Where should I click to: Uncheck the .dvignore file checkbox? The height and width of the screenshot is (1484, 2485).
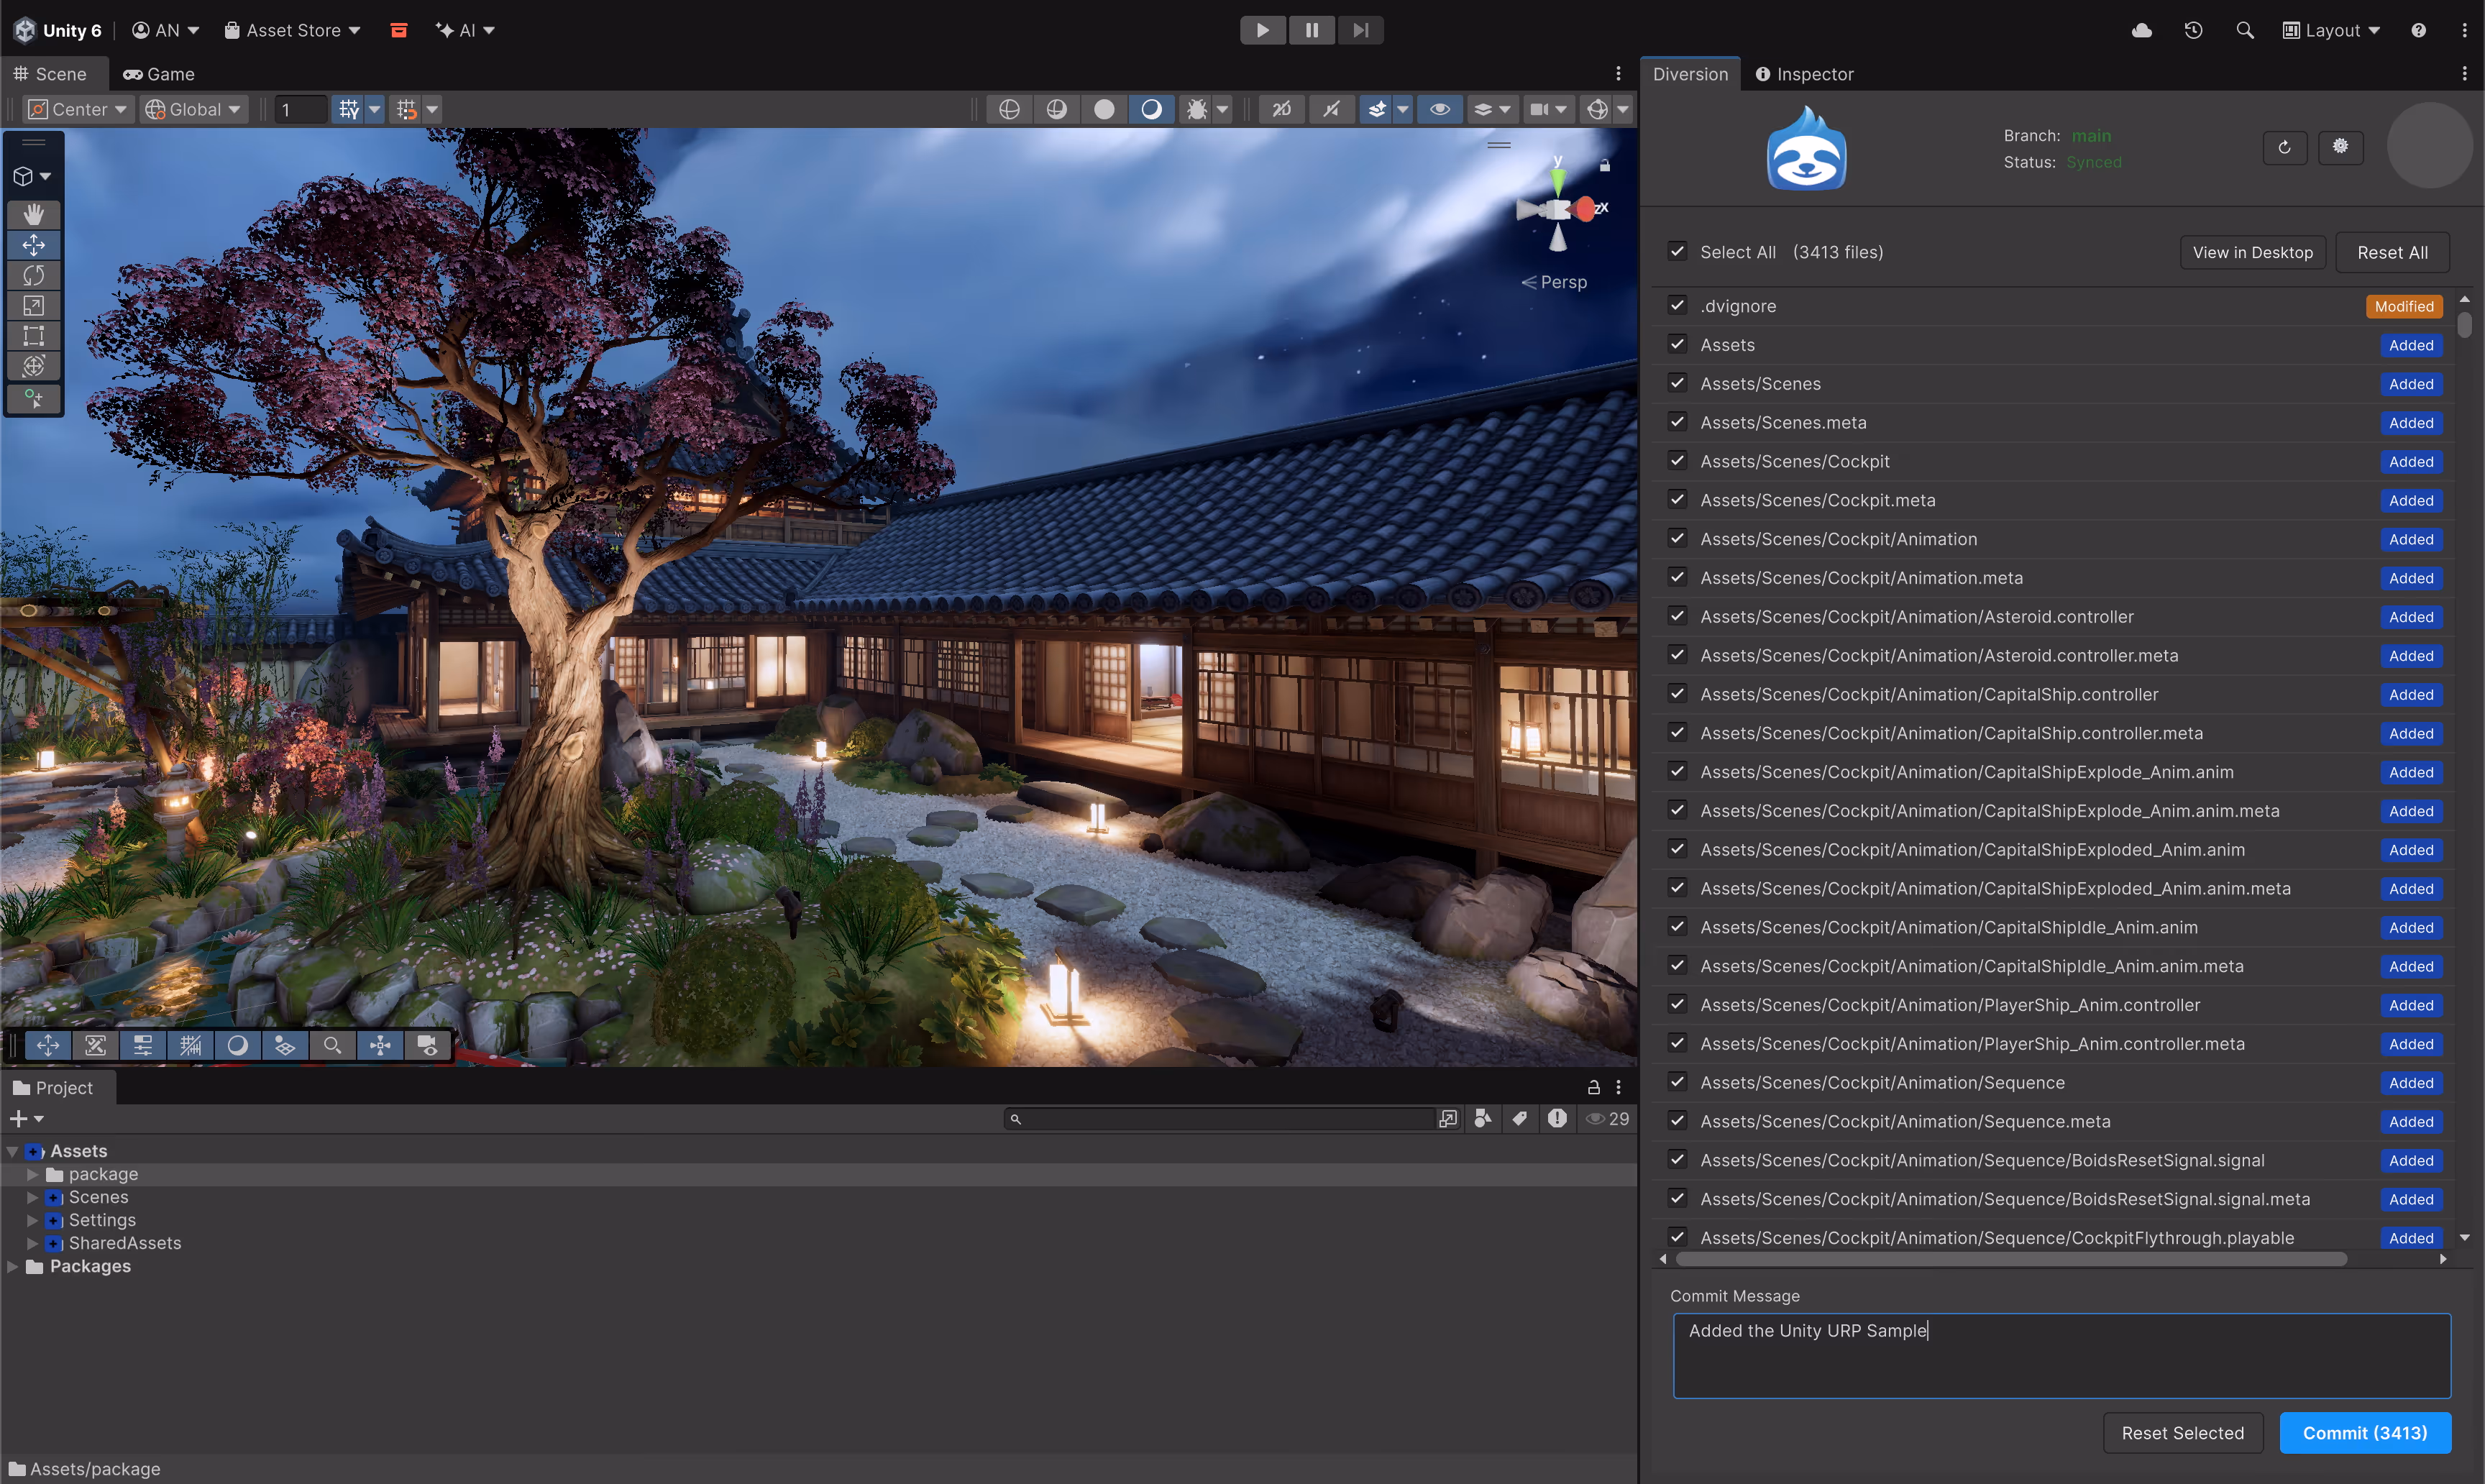click(1678, 306)
